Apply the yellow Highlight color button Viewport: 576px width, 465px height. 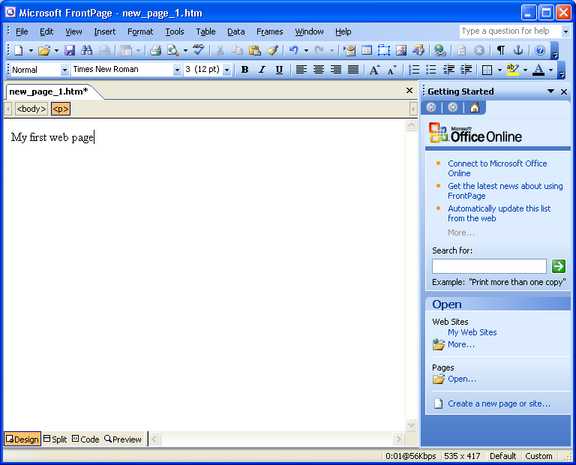(512, 69)
